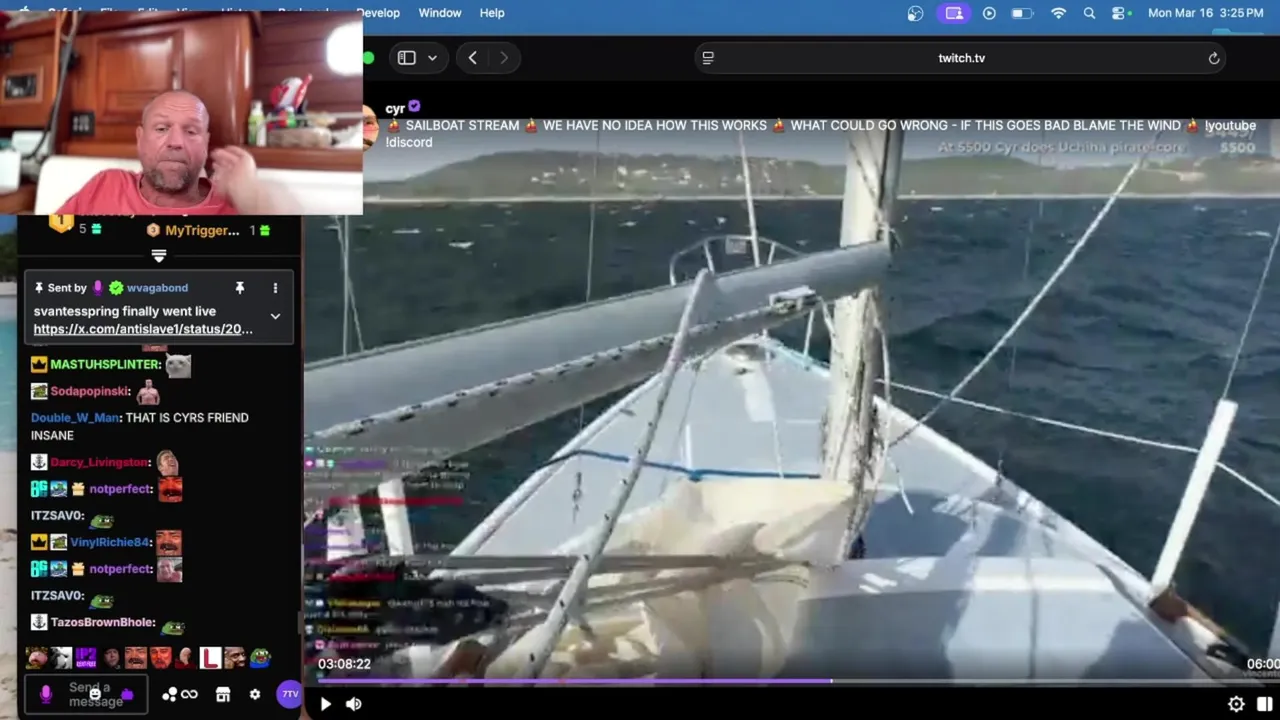
Task: Open Darcy_Livingston username in chat
Action: point(99,463)
